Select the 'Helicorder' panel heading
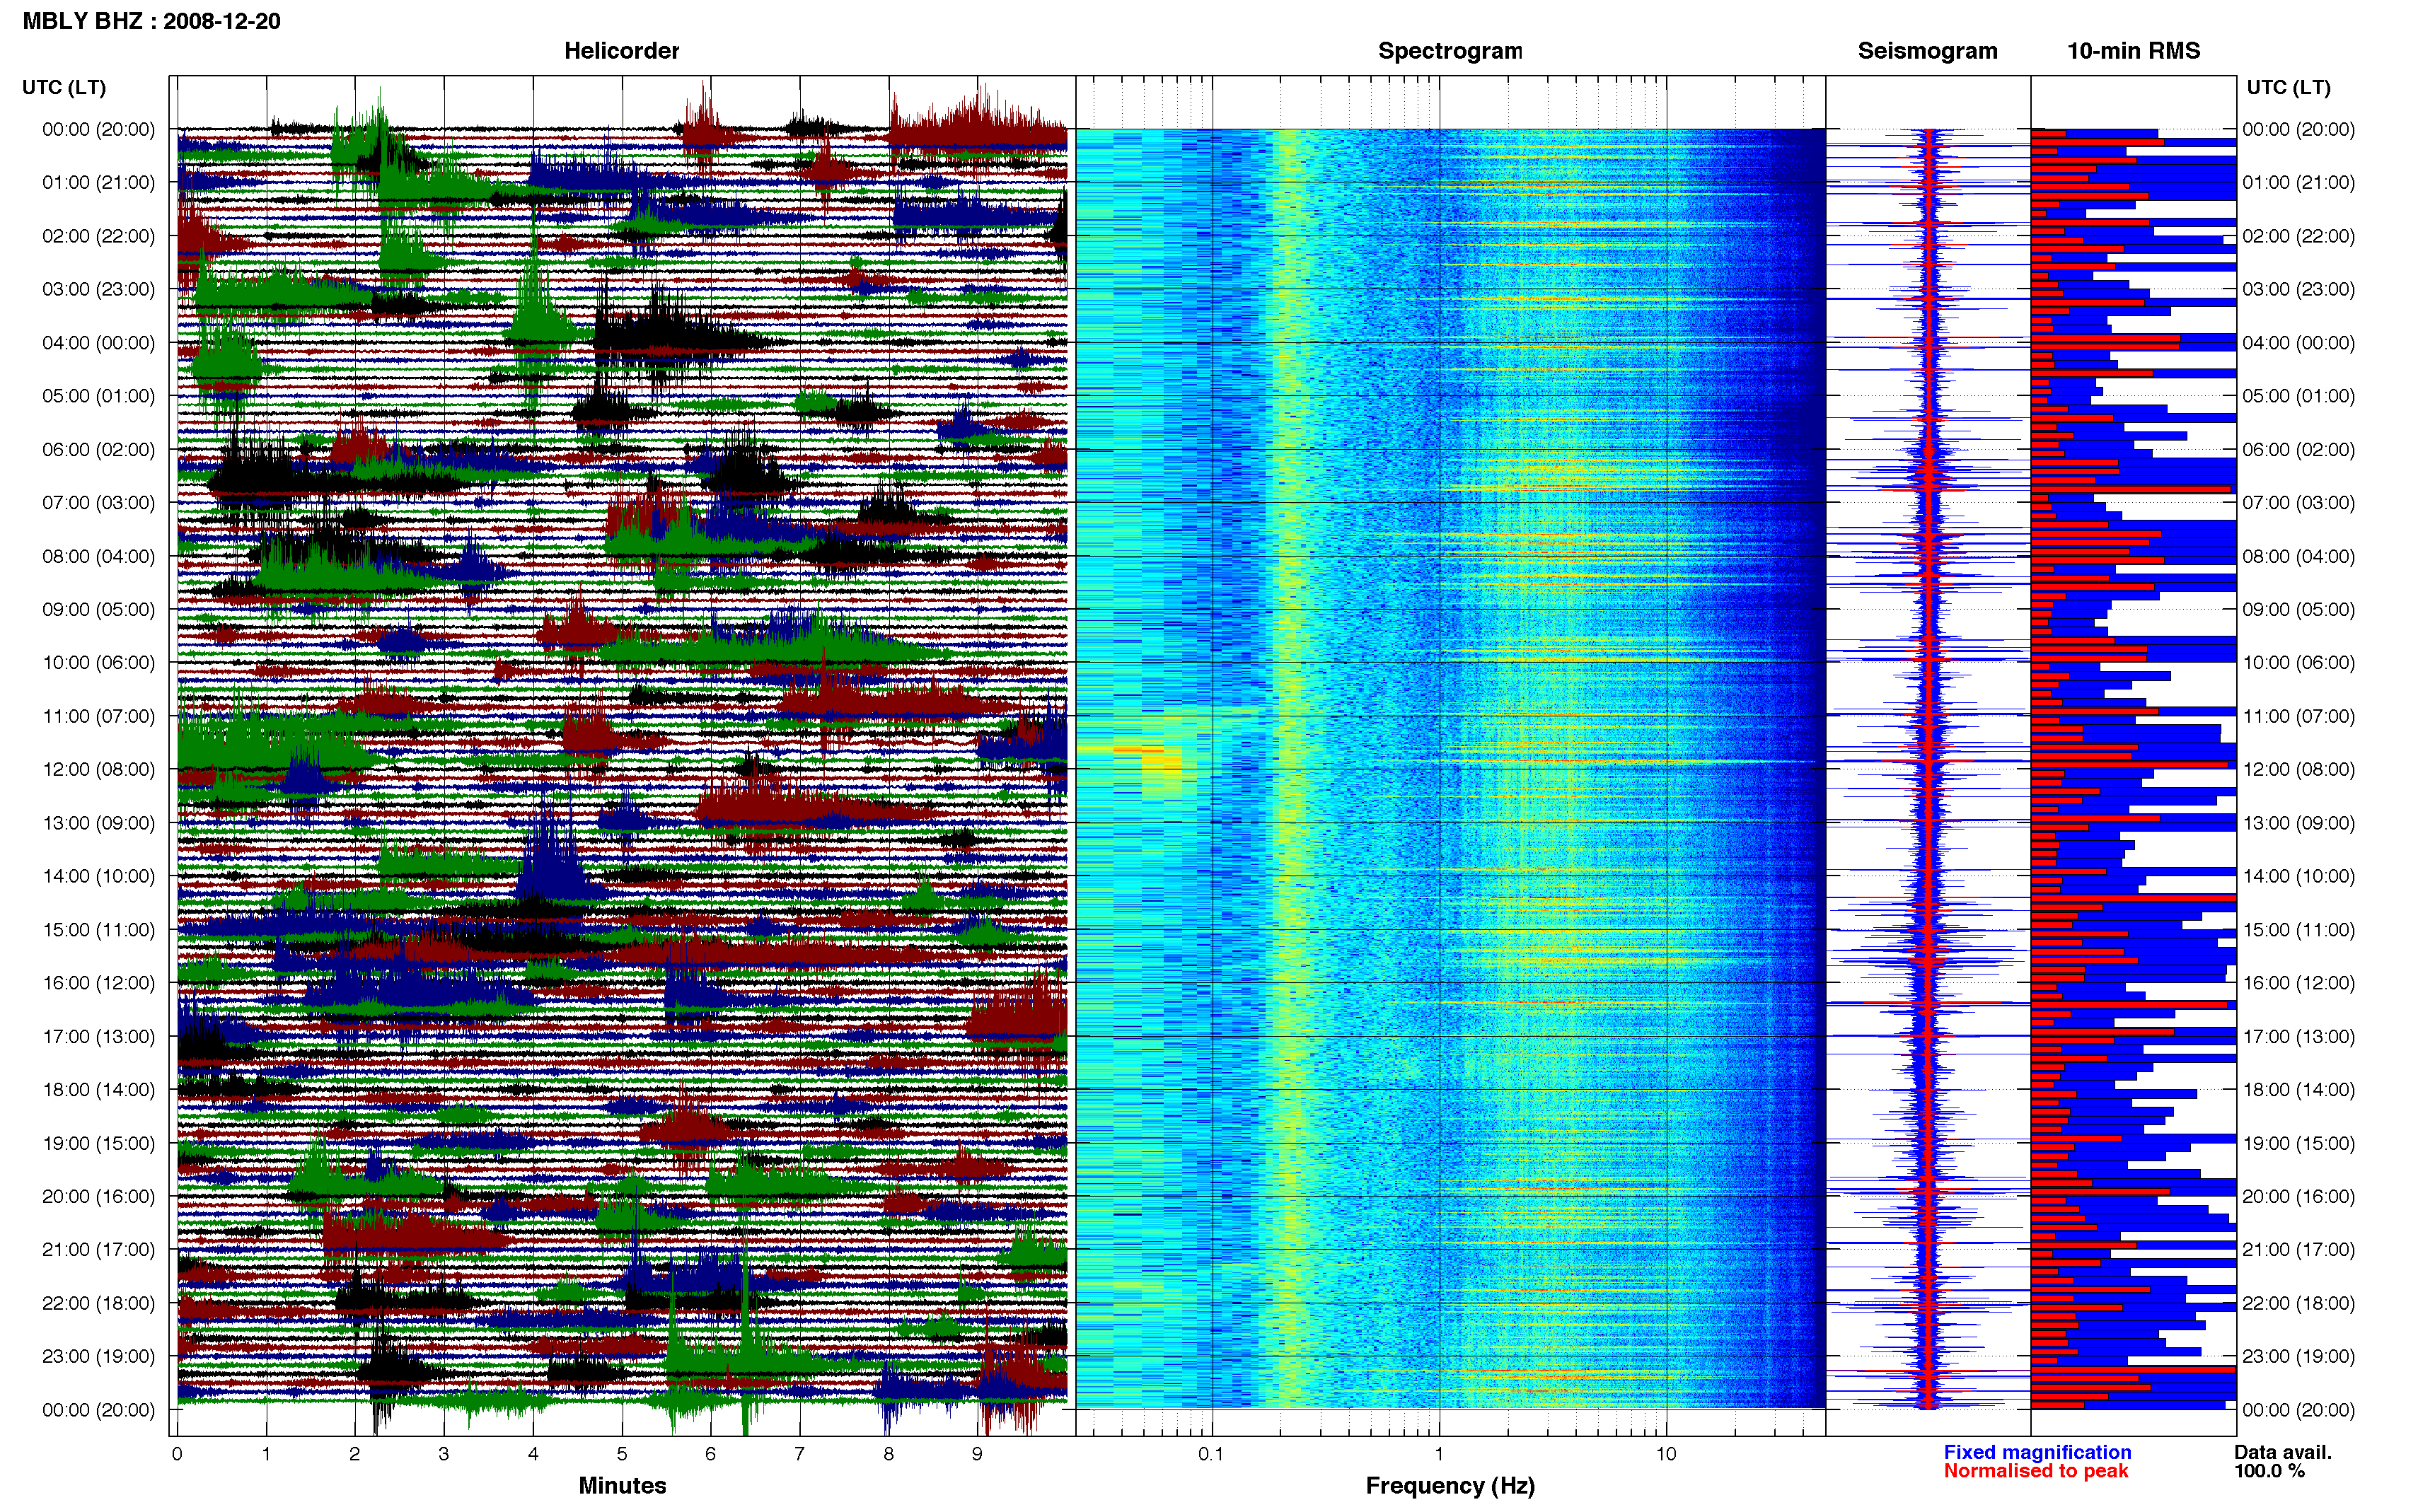The image size is (2418, 1512). [x=621, y=51]
